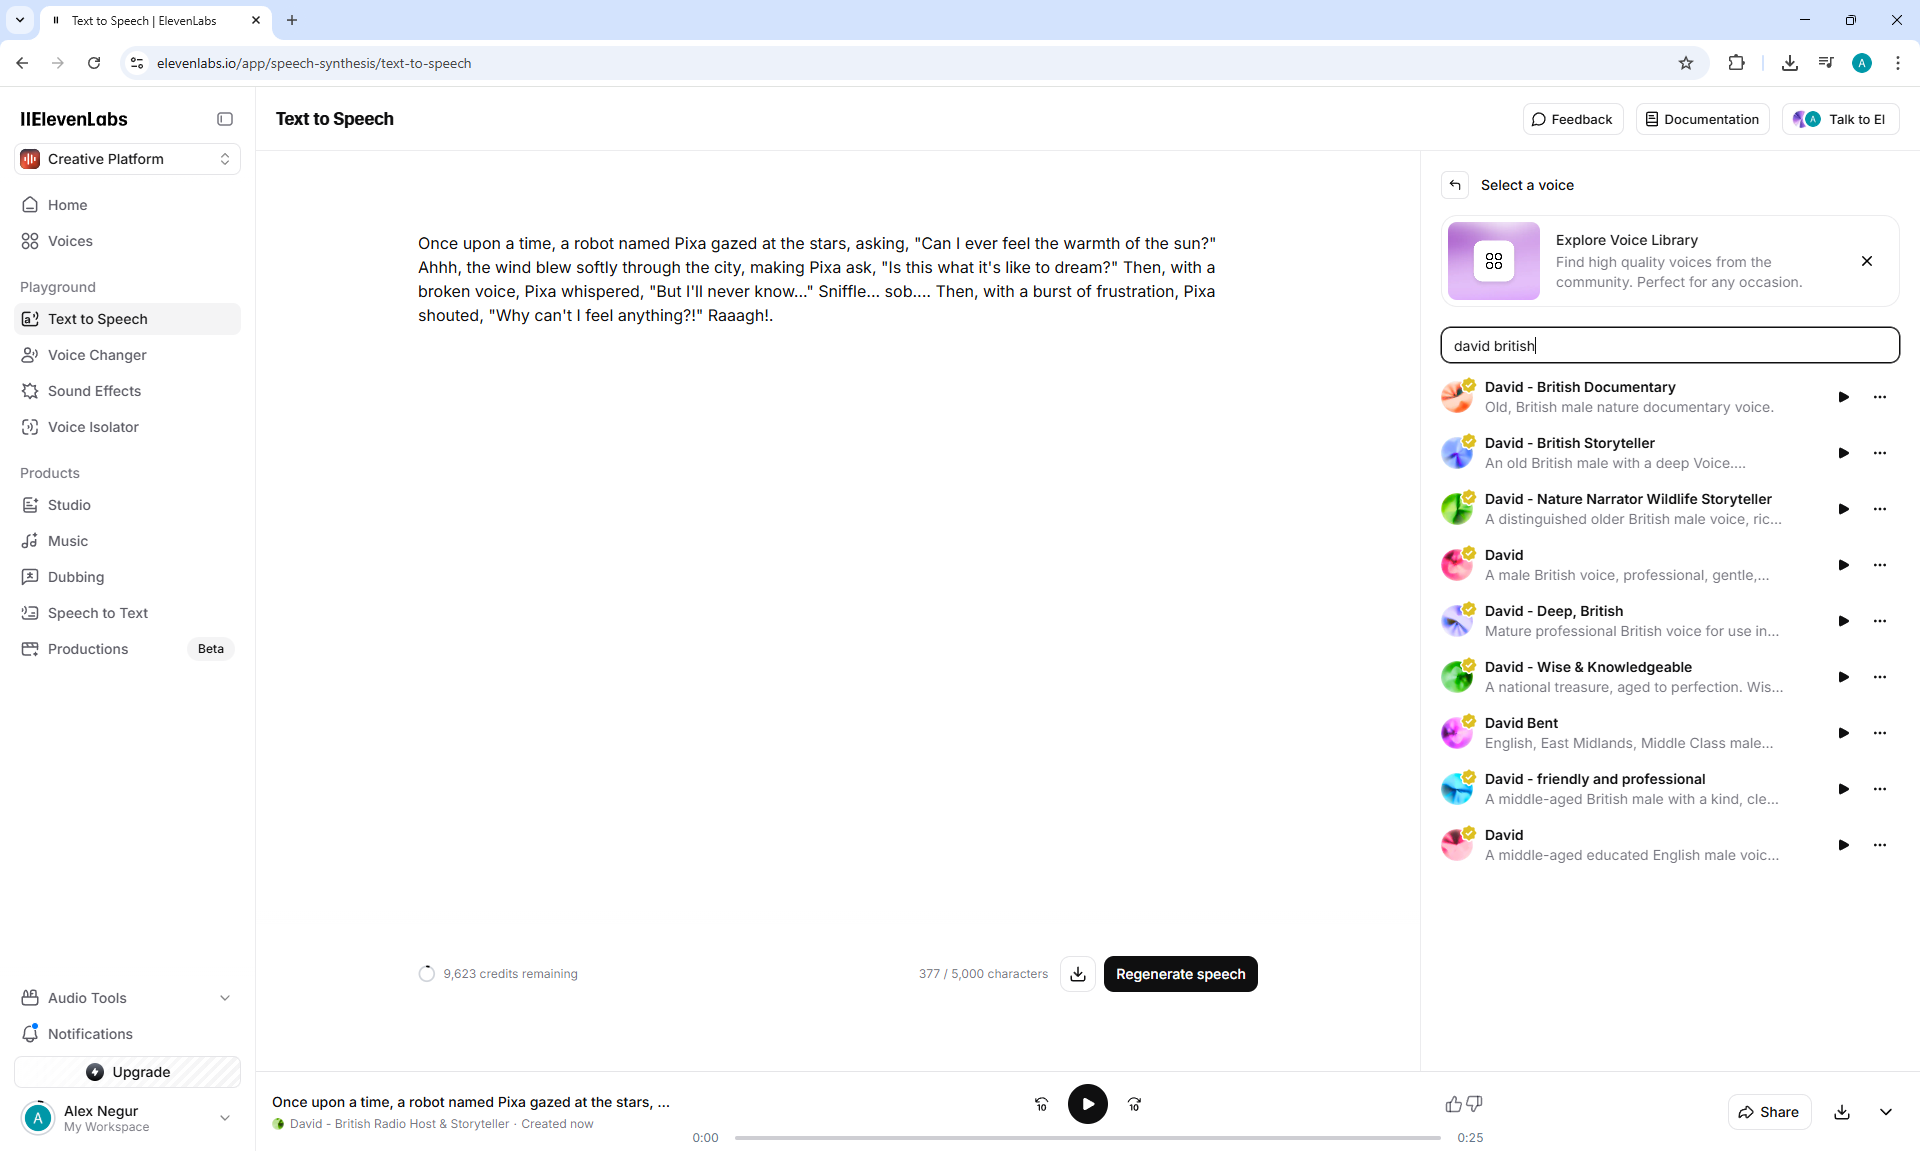Seek along the audio progress bar
Screen dimensions: 1920x1151
click(x=1087, y=1138)
